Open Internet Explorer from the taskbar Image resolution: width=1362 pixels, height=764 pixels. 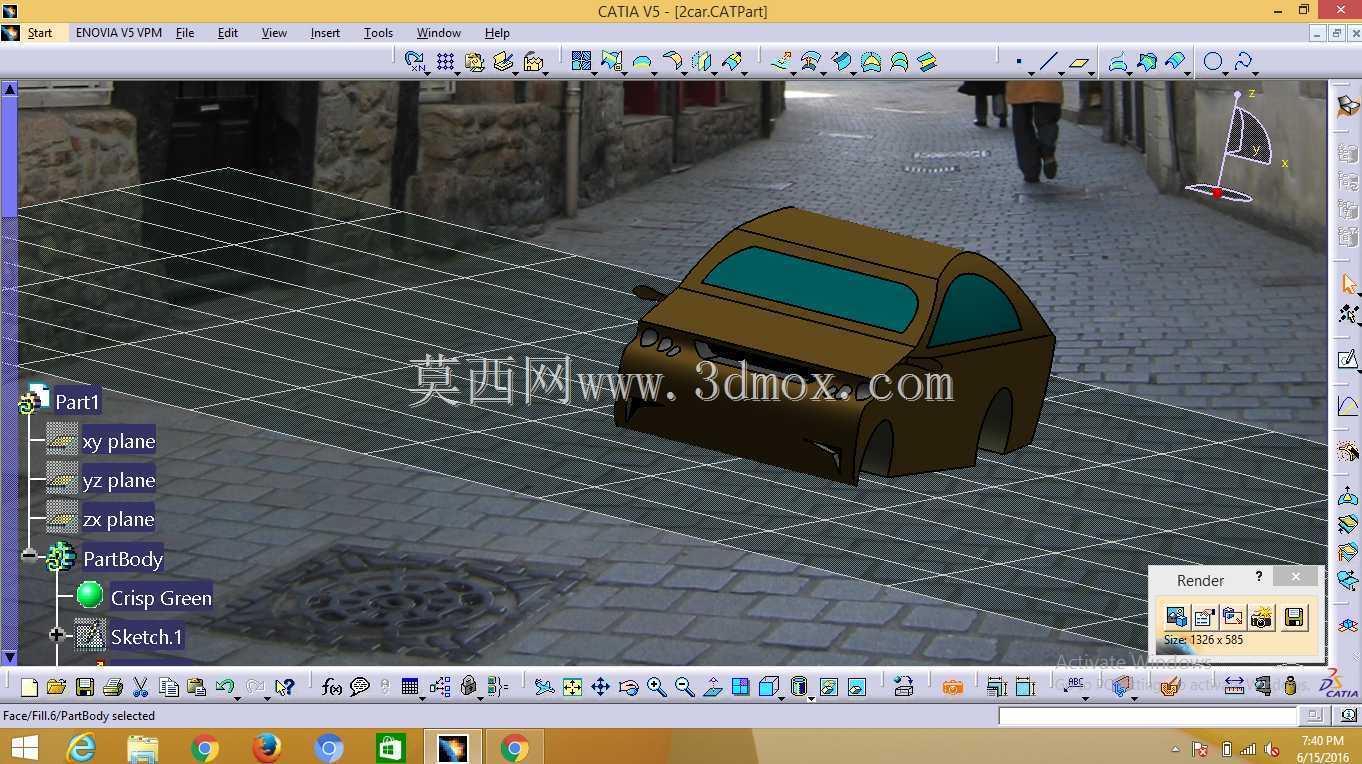click(x=81, y=747)
